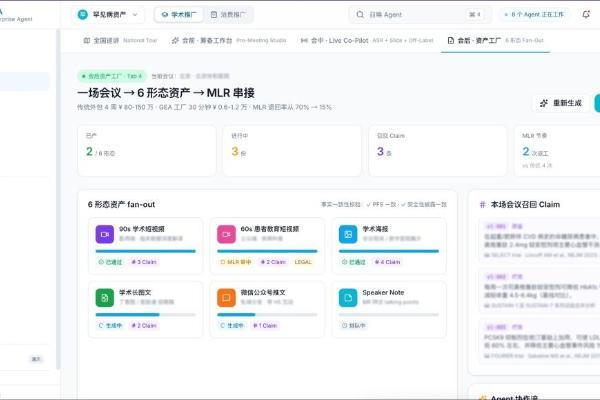Click the 1 Claim tag on 微信公众号推文
The image size is (600, 400).
click(265, 326)
